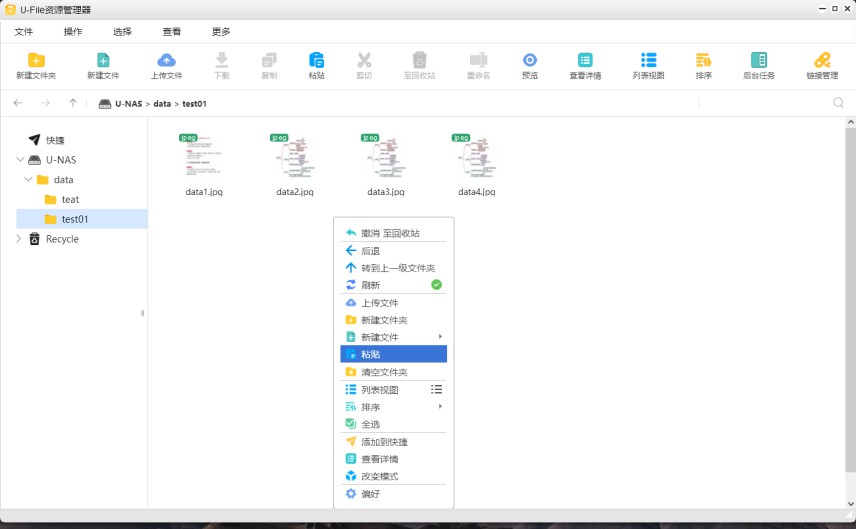Choose 全选 in the context menu
Viewport: 856px width, 529px height.
point(370,424)
